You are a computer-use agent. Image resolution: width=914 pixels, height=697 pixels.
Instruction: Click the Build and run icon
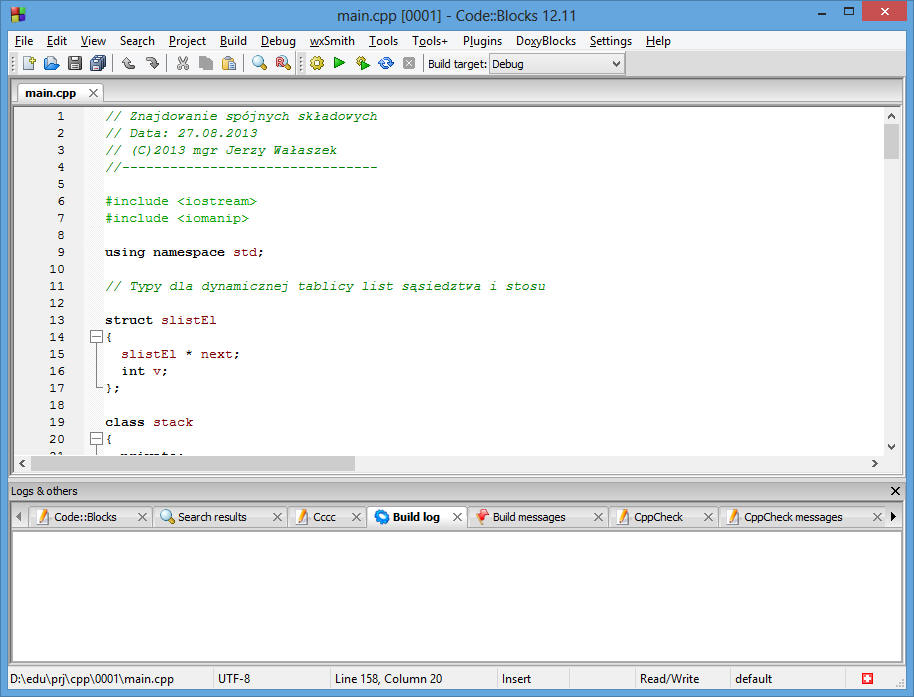(362, 64)
